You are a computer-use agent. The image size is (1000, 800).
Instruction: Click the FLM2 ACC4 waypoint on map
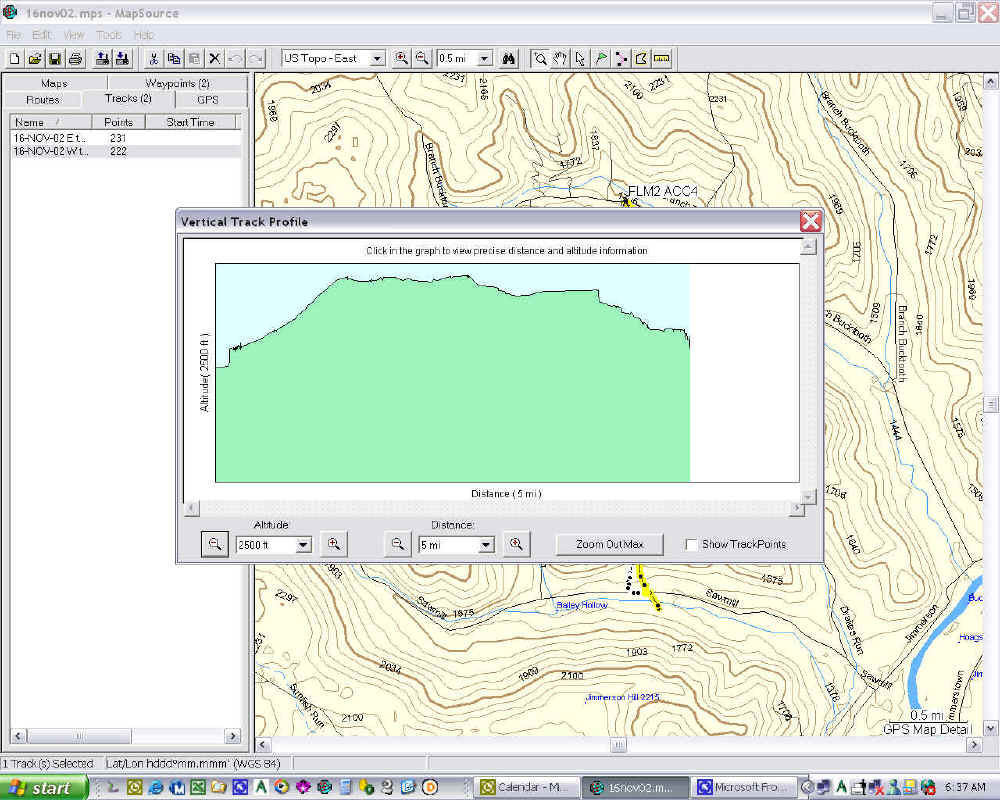click(x=662, y=191)
